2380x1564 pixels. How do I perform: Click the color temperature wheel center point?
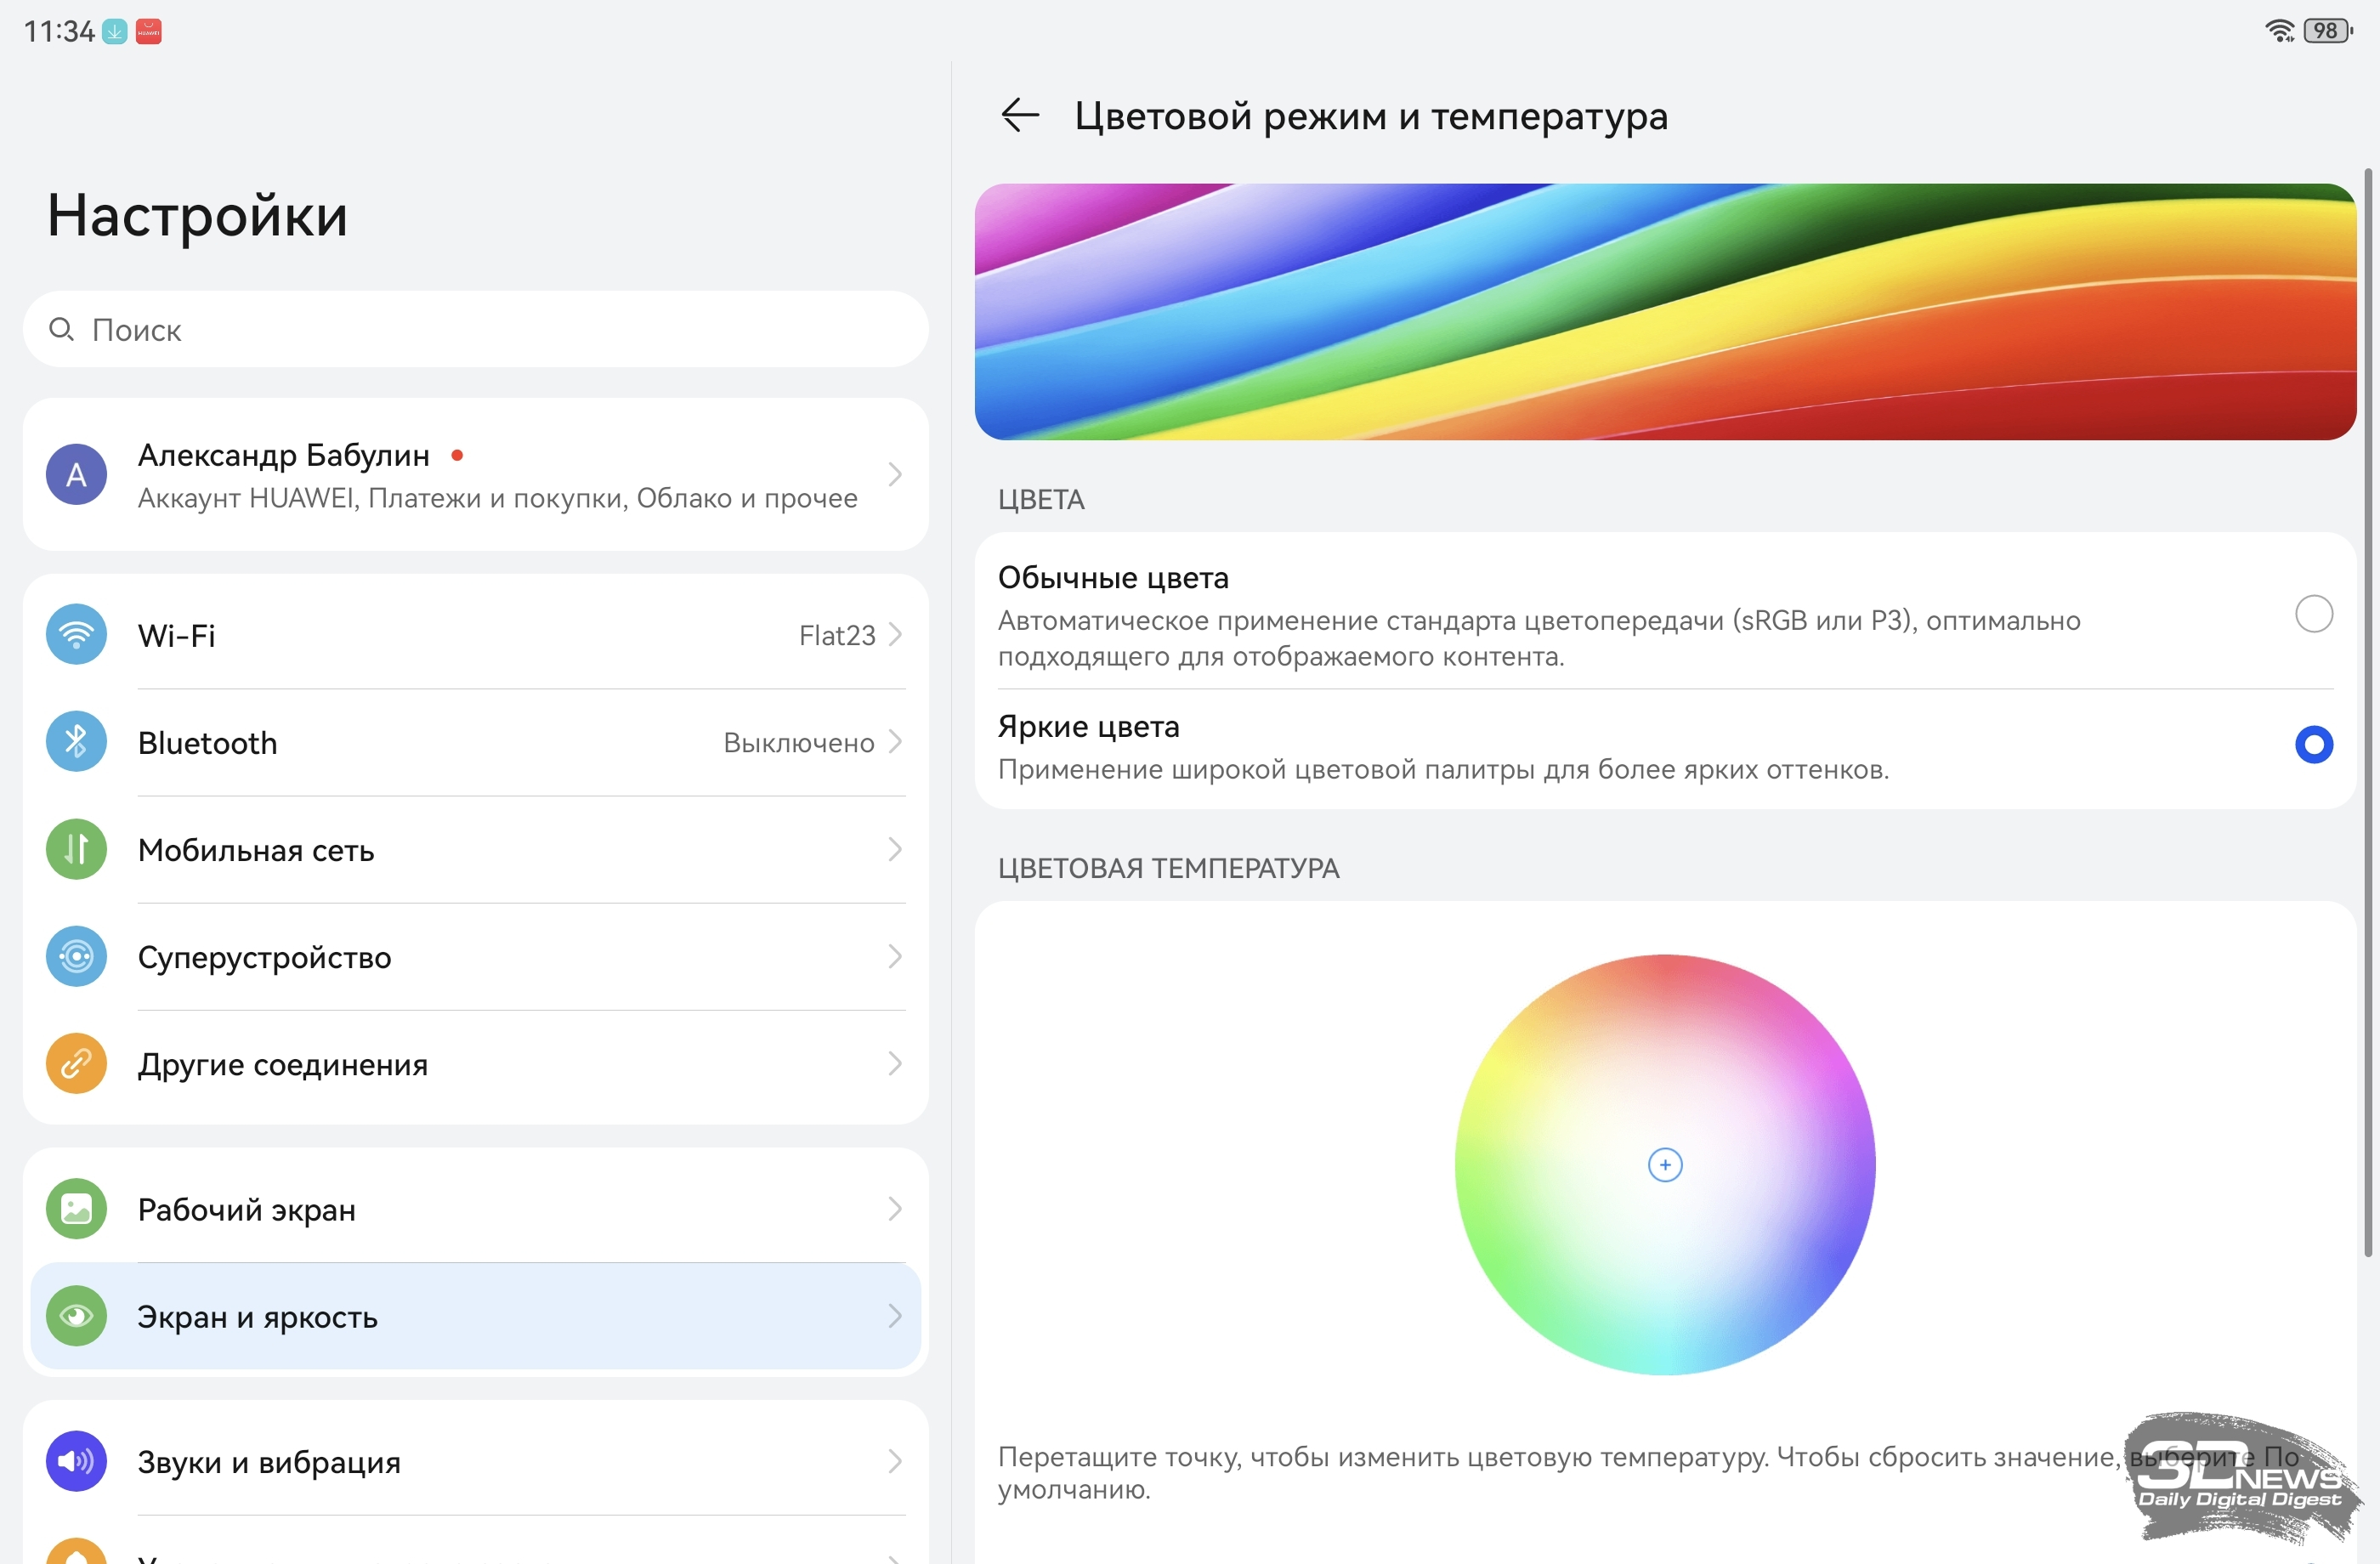(x=1664, y=1164)
